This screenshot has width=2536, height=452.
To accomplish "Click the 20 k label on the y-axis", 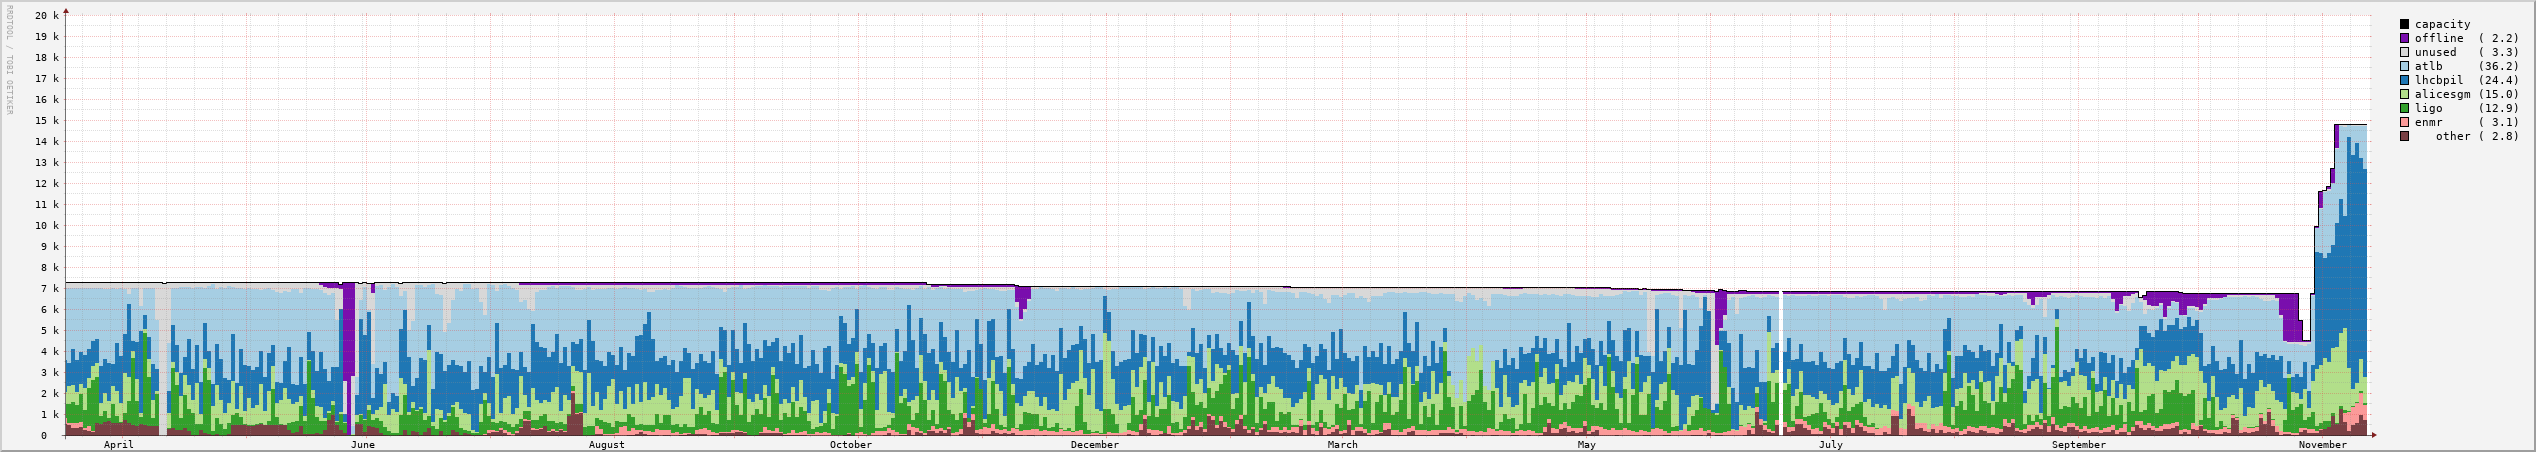I will (47, 16).
